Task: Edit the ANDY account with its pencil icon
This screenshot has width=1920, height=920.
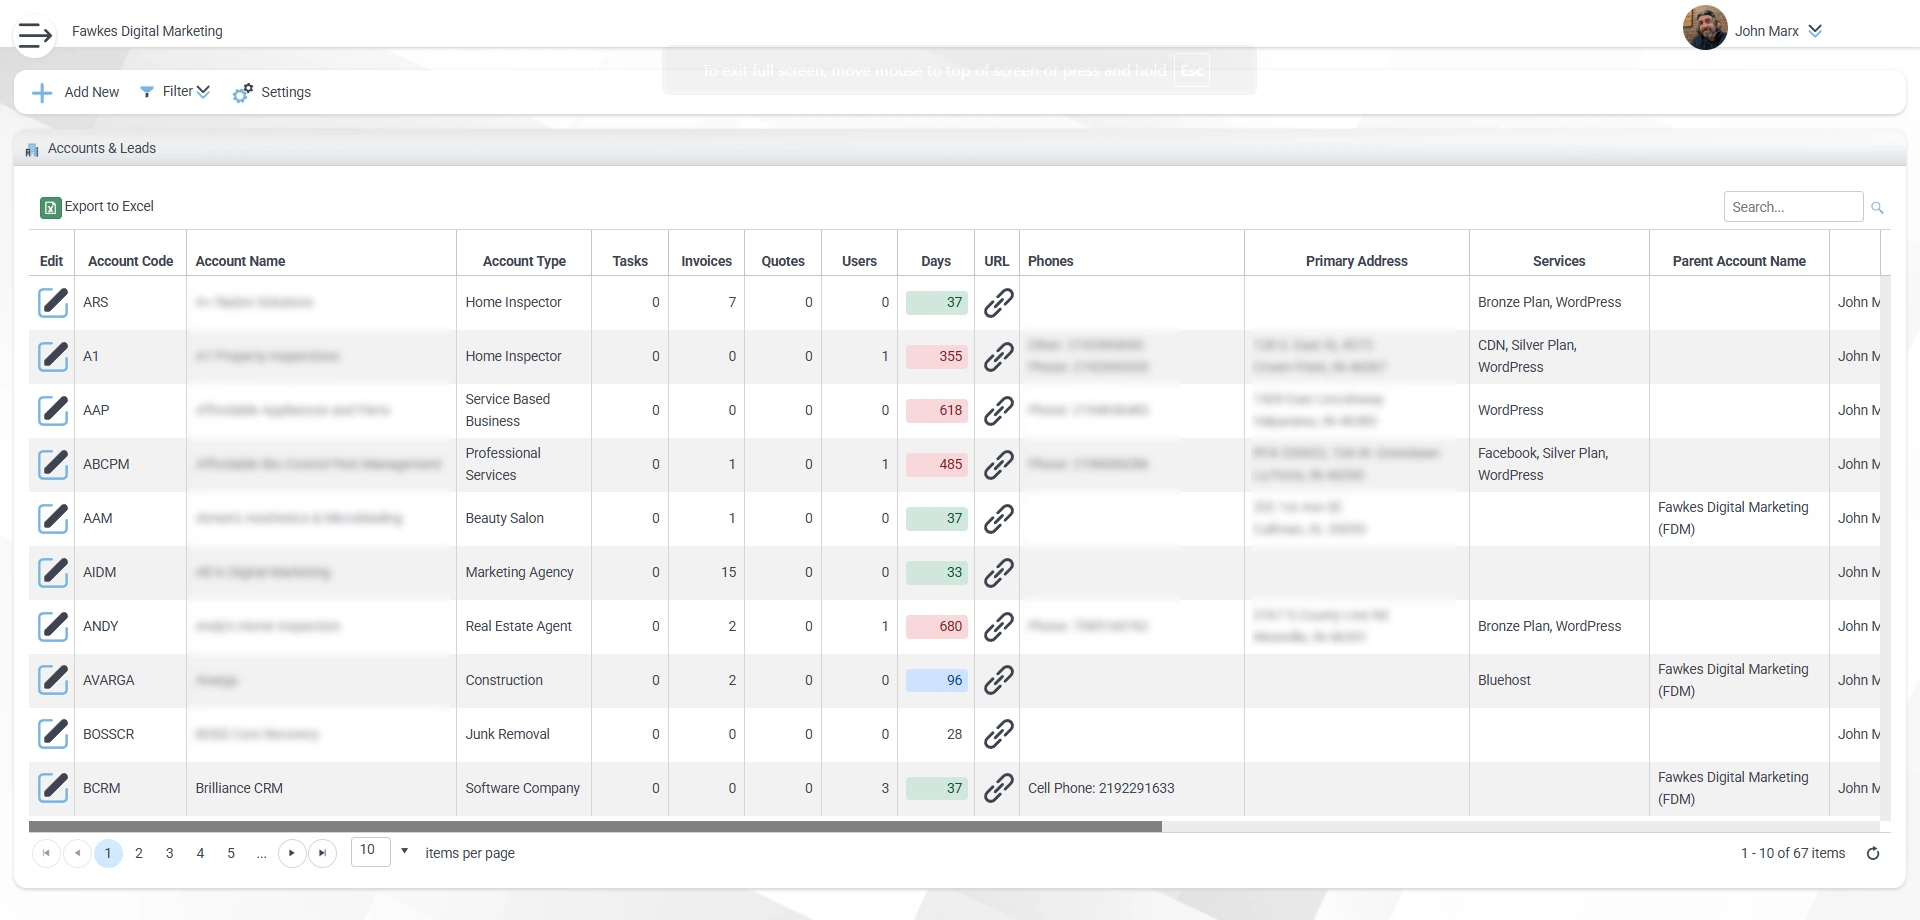Action: pyautogui.click(x=53, y=626)
